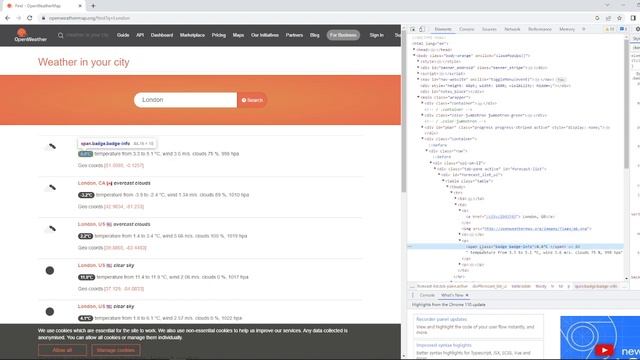
Task: Select the What's New drawer tab
Action: pyautogui.click(x=452, y=295)
